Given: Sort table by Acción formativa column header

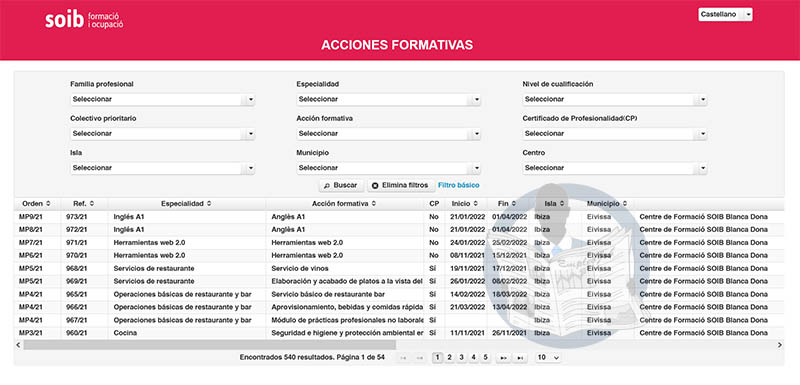Looking at the screenshot, I should coord(344,203).
